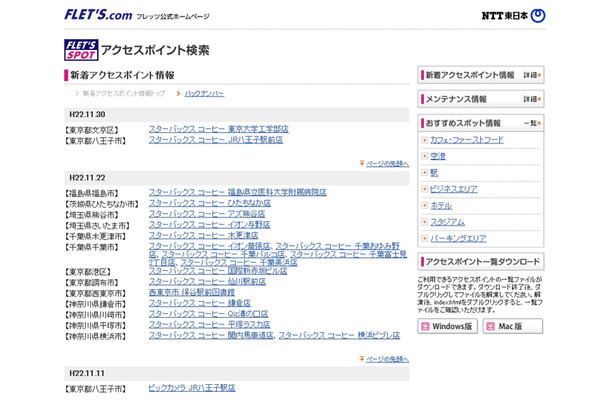Open 駅 category link

(x=434, y=173)
